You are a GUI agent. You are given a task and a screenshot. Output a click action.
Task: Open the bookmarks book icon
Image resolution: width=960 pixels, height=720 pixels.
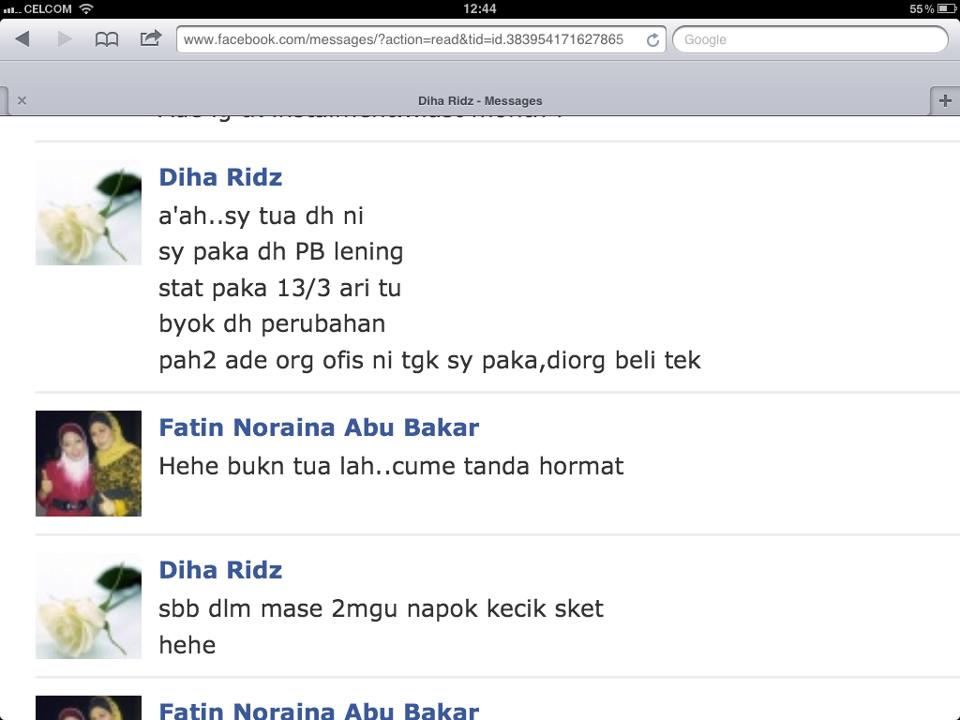(107, 40)
